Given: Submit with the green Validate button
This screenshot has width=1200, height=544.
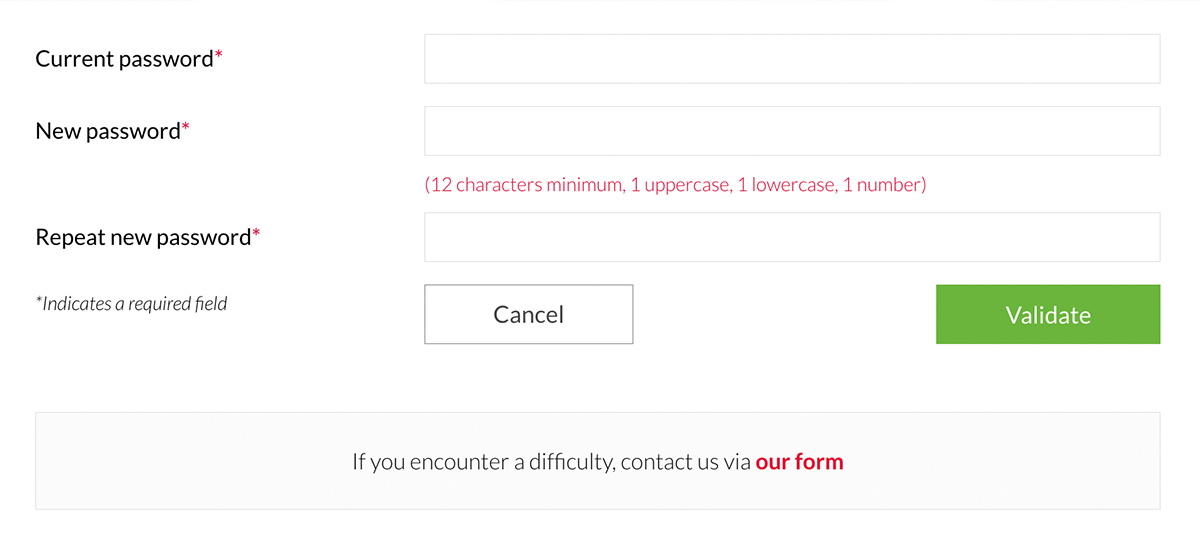Looking at the screenshot, I should click(1048, 315).
